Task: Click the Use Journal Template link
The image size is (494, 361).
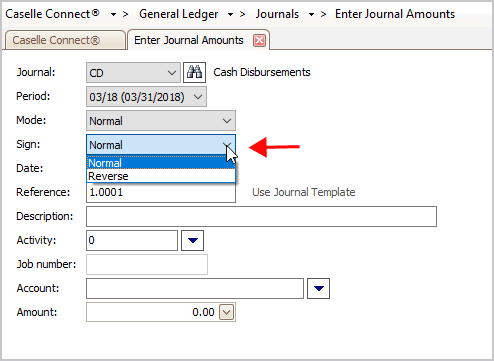Action: coord(303,192)
